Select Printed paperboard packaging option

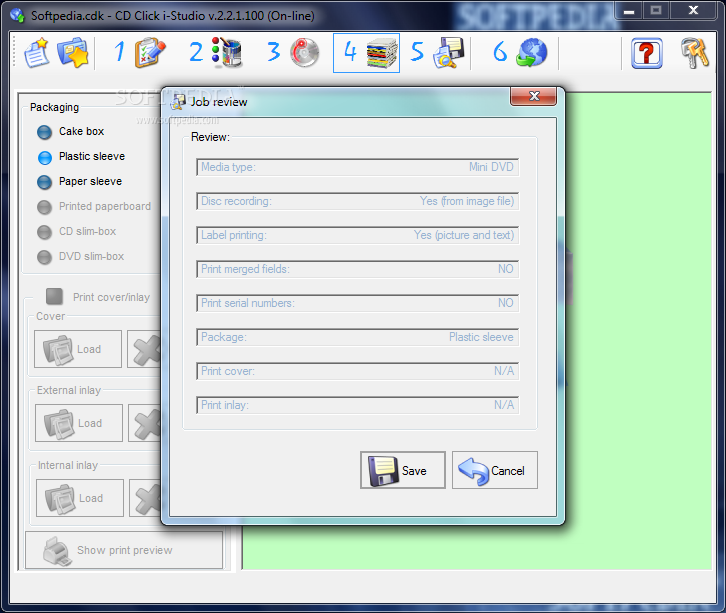[94, 207]
